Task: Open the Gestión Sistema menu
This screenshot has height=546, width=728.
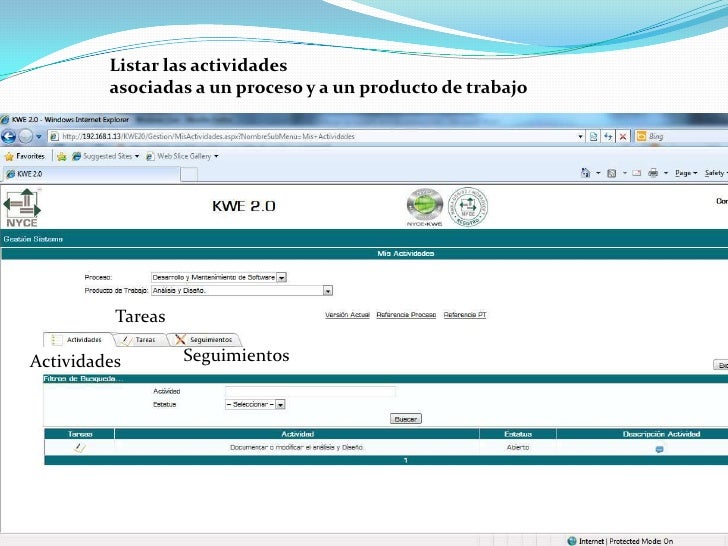Action: tap(33, 239)
